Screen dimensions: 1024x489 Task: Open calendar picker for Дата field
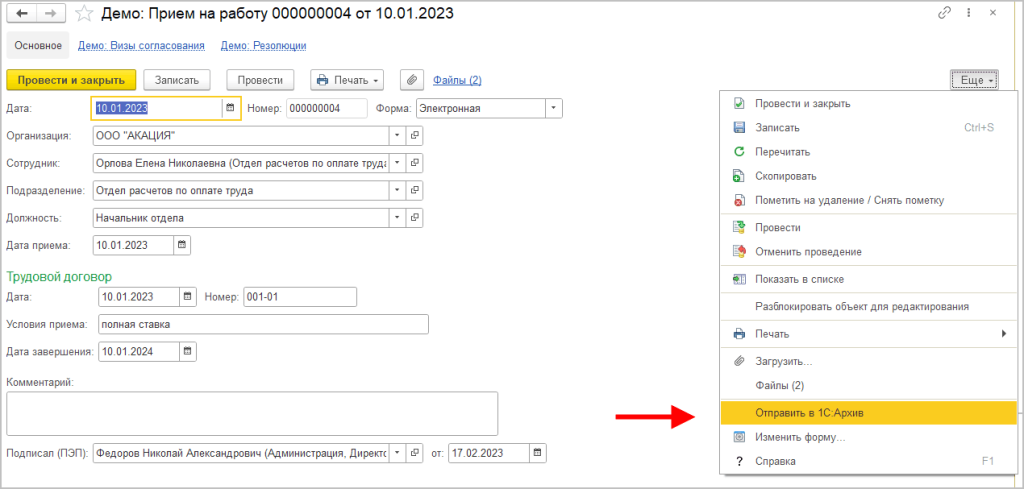tap(230, 108)
